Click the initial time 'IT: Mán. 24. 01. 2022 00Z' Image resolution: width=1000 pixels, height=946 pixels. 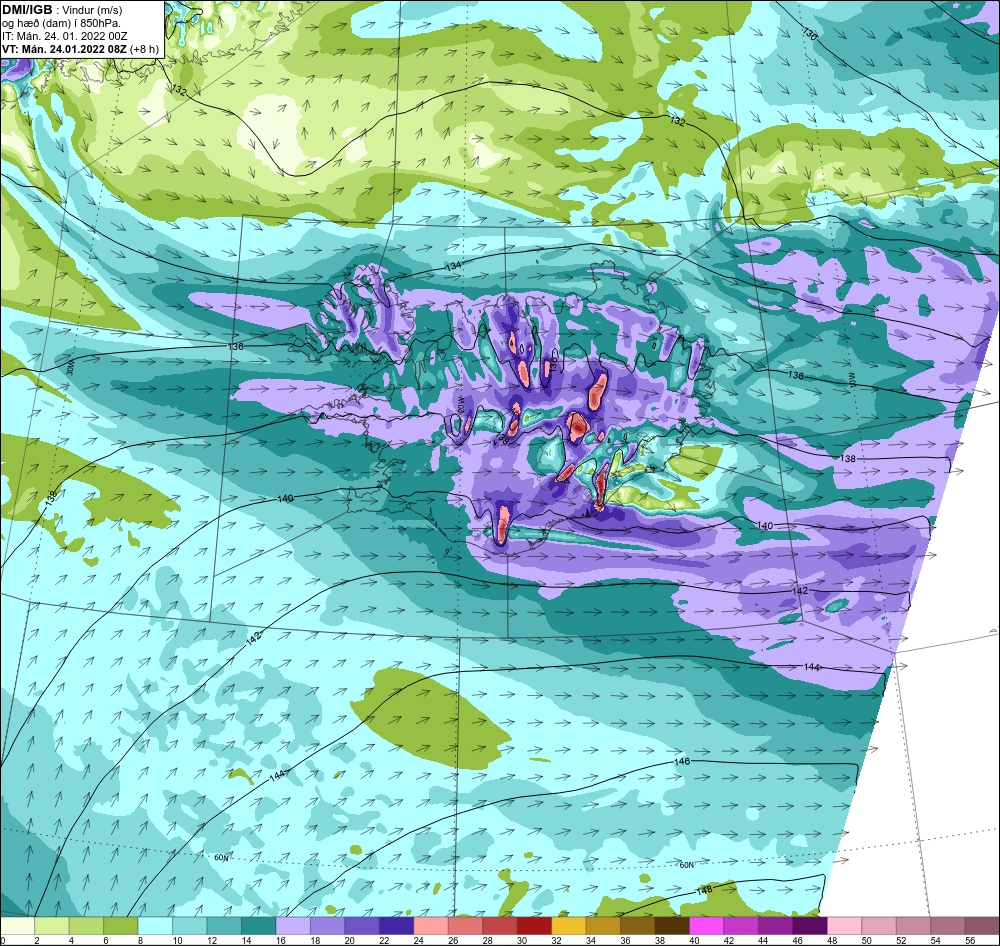point(64,36)
